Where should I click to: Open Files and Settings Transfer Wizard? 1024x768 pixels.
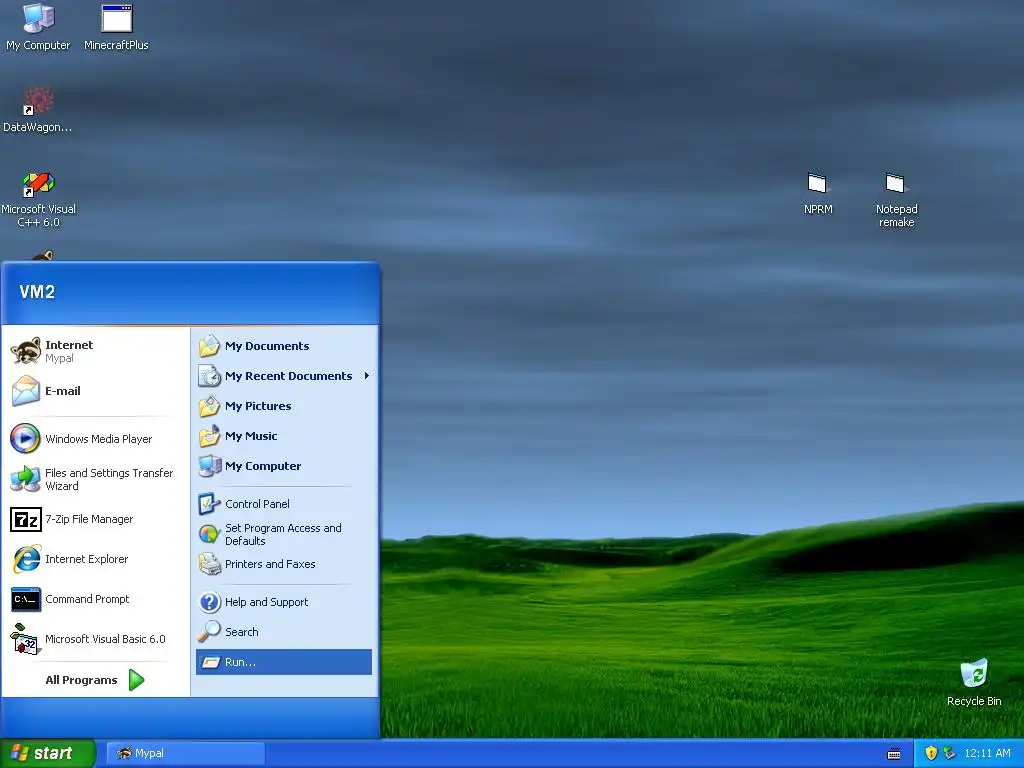95,479
